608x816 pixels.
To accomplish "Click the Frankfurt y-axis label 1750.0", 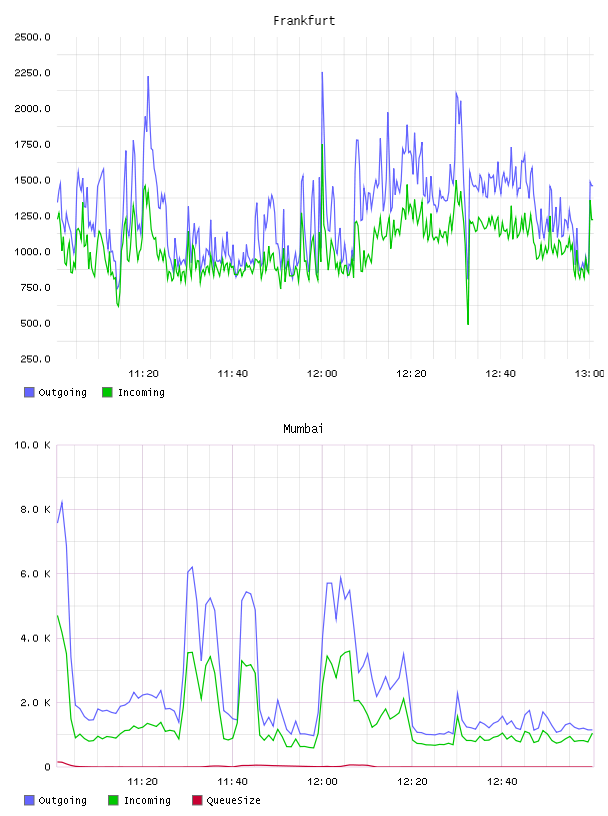I will coord(32,145).
